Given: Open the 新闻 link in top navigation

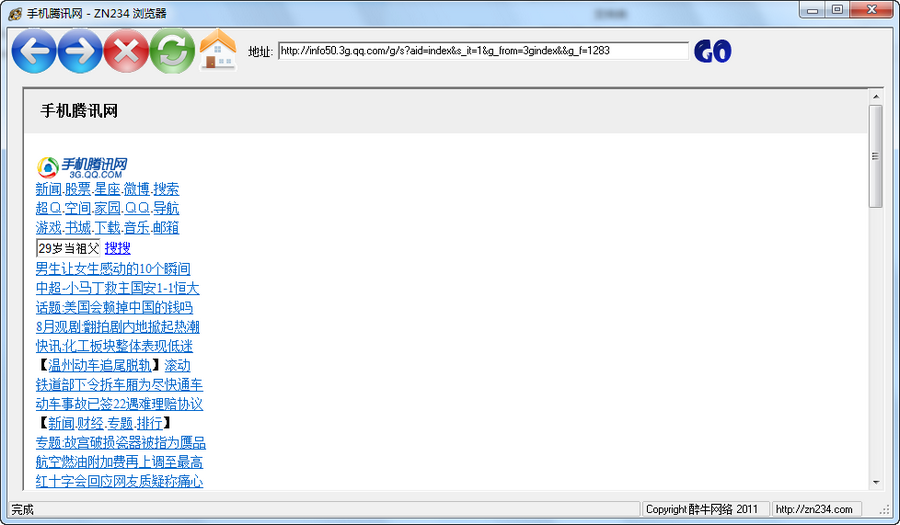Looking at the screenshot, I should pyautogui.click(x=49, y=189).
